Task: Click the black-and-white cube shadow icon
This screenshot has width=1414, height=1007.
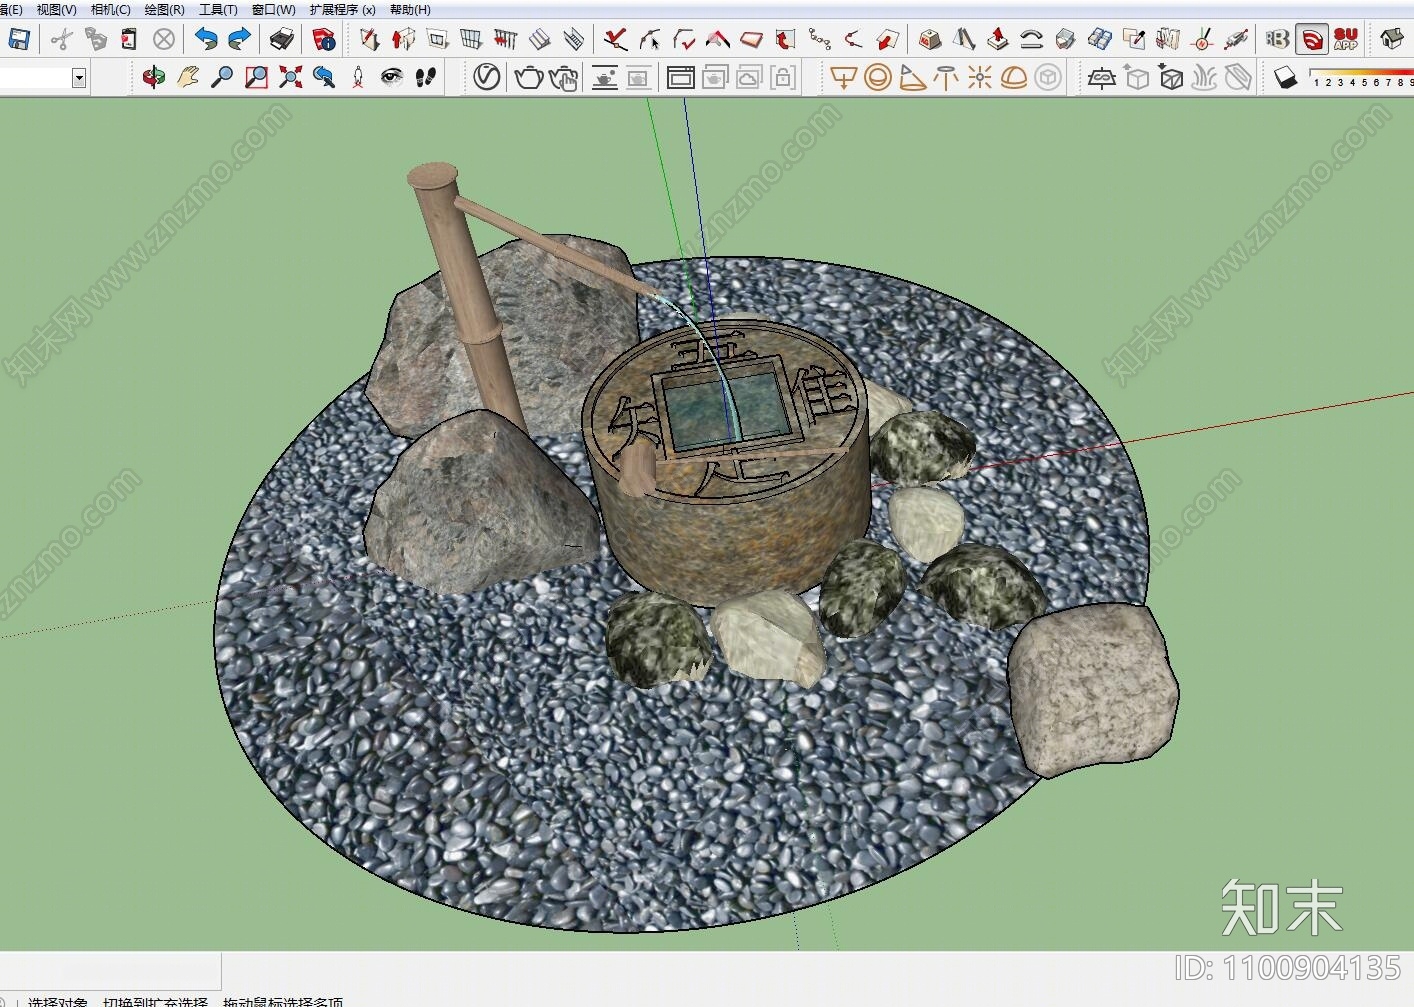Action: 1286,77
